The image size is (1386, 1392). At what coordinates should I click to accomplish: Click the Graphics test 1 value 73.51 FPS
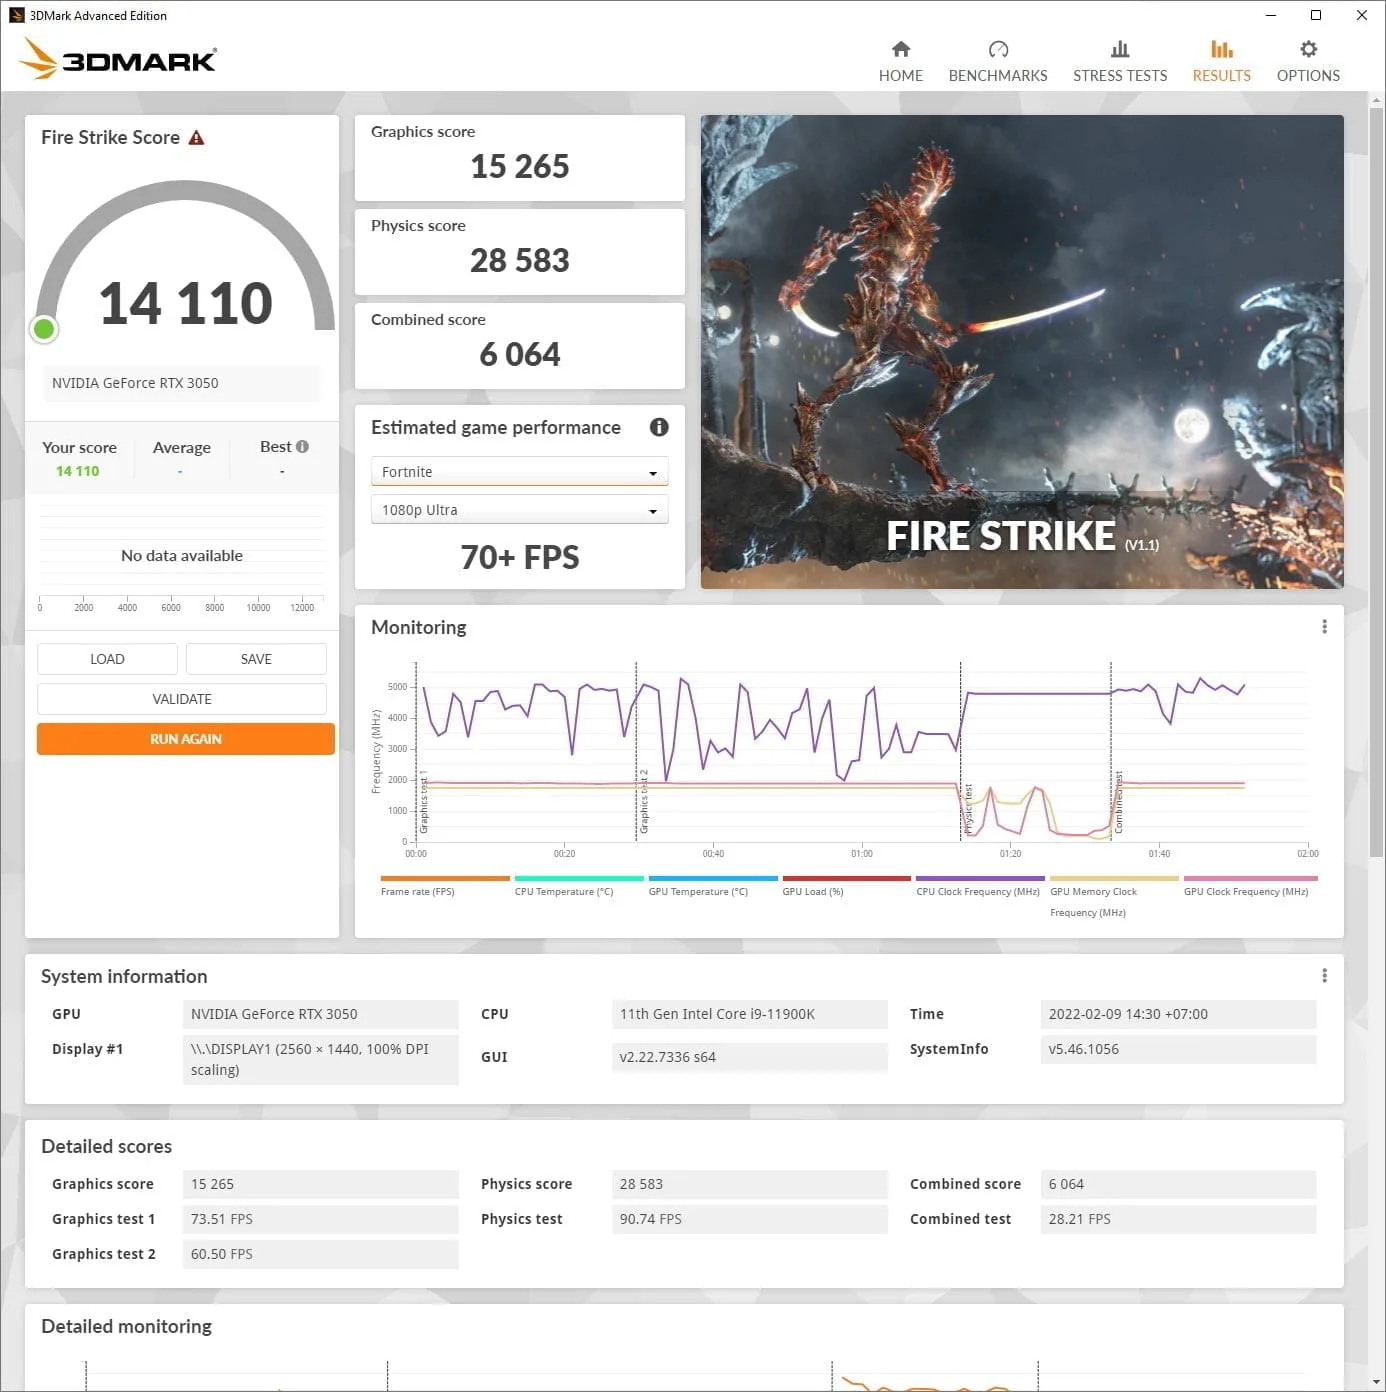pos(320,1219)
